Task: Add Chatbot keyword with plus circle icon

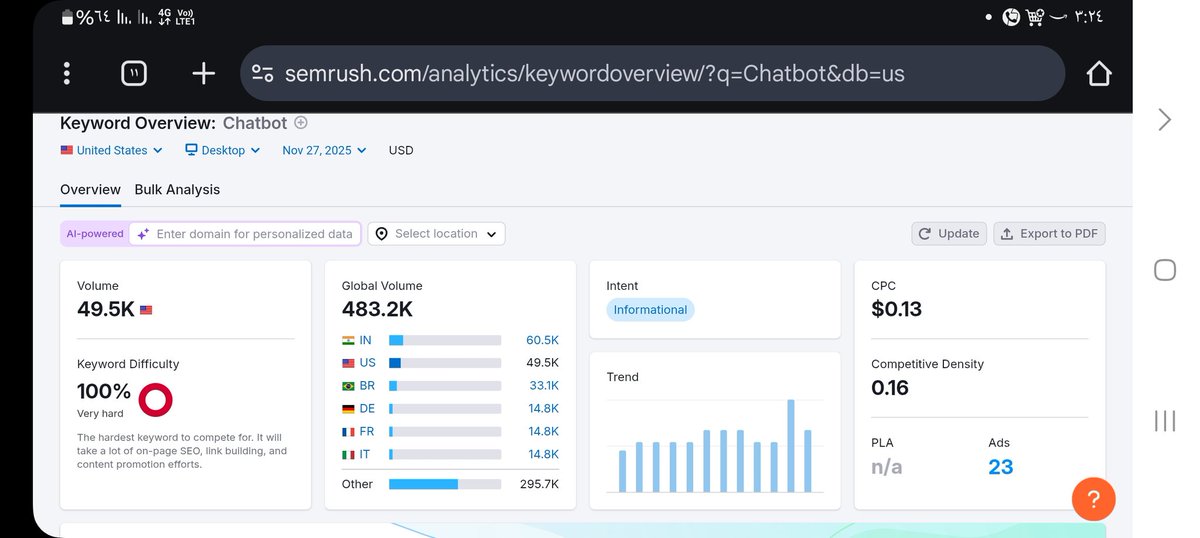Action: [x=301, y=123]
